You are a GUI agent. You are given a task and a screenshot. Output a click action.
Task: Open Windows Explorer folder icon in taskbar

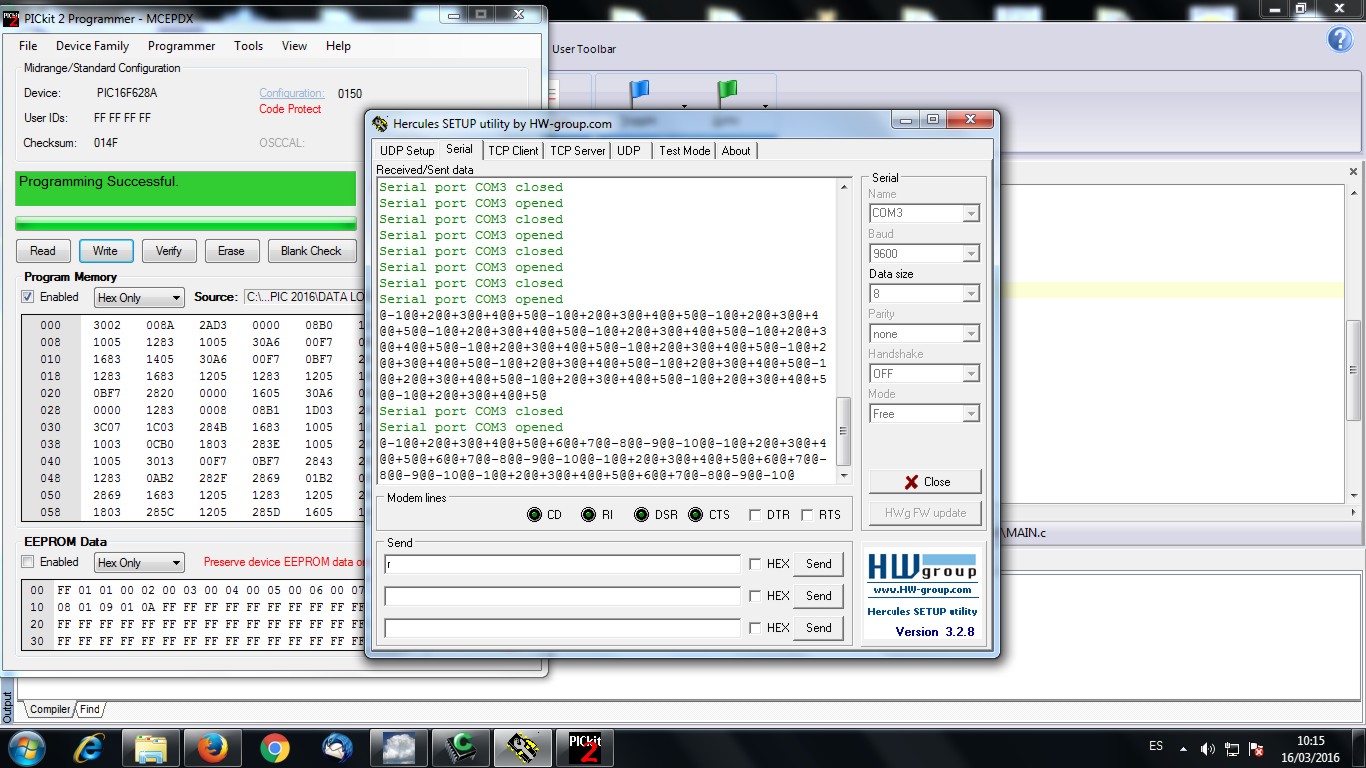point(151,747)
